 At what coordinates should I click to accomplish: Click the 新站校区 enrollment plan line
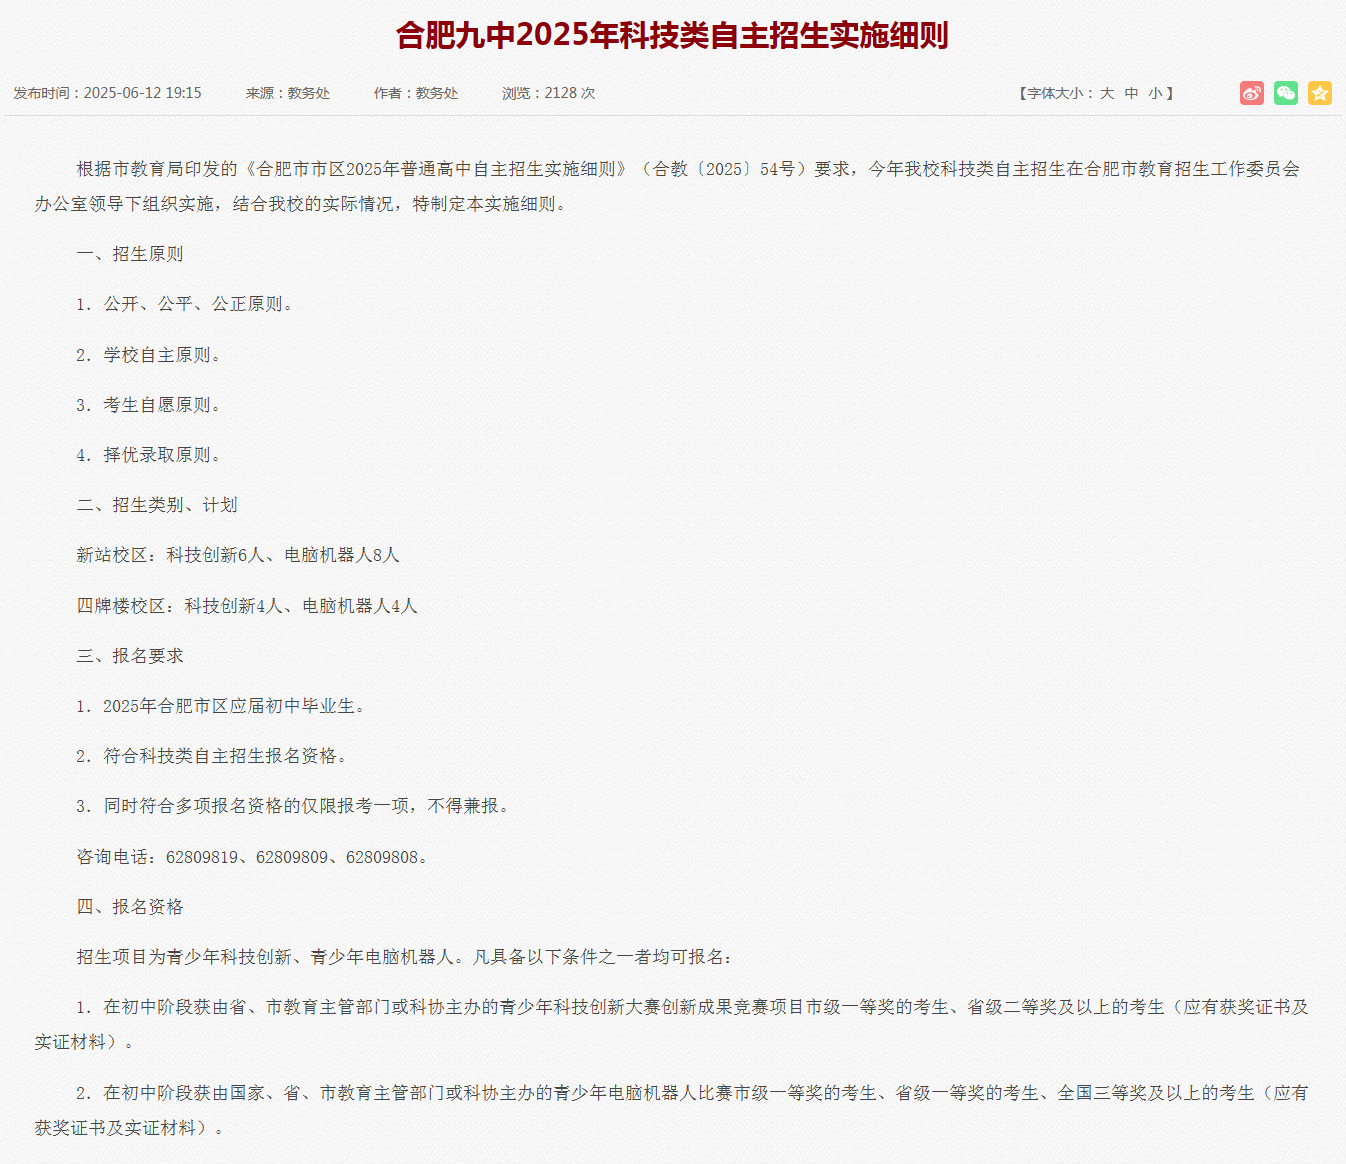pyautogui.click(x=238, y=555)
